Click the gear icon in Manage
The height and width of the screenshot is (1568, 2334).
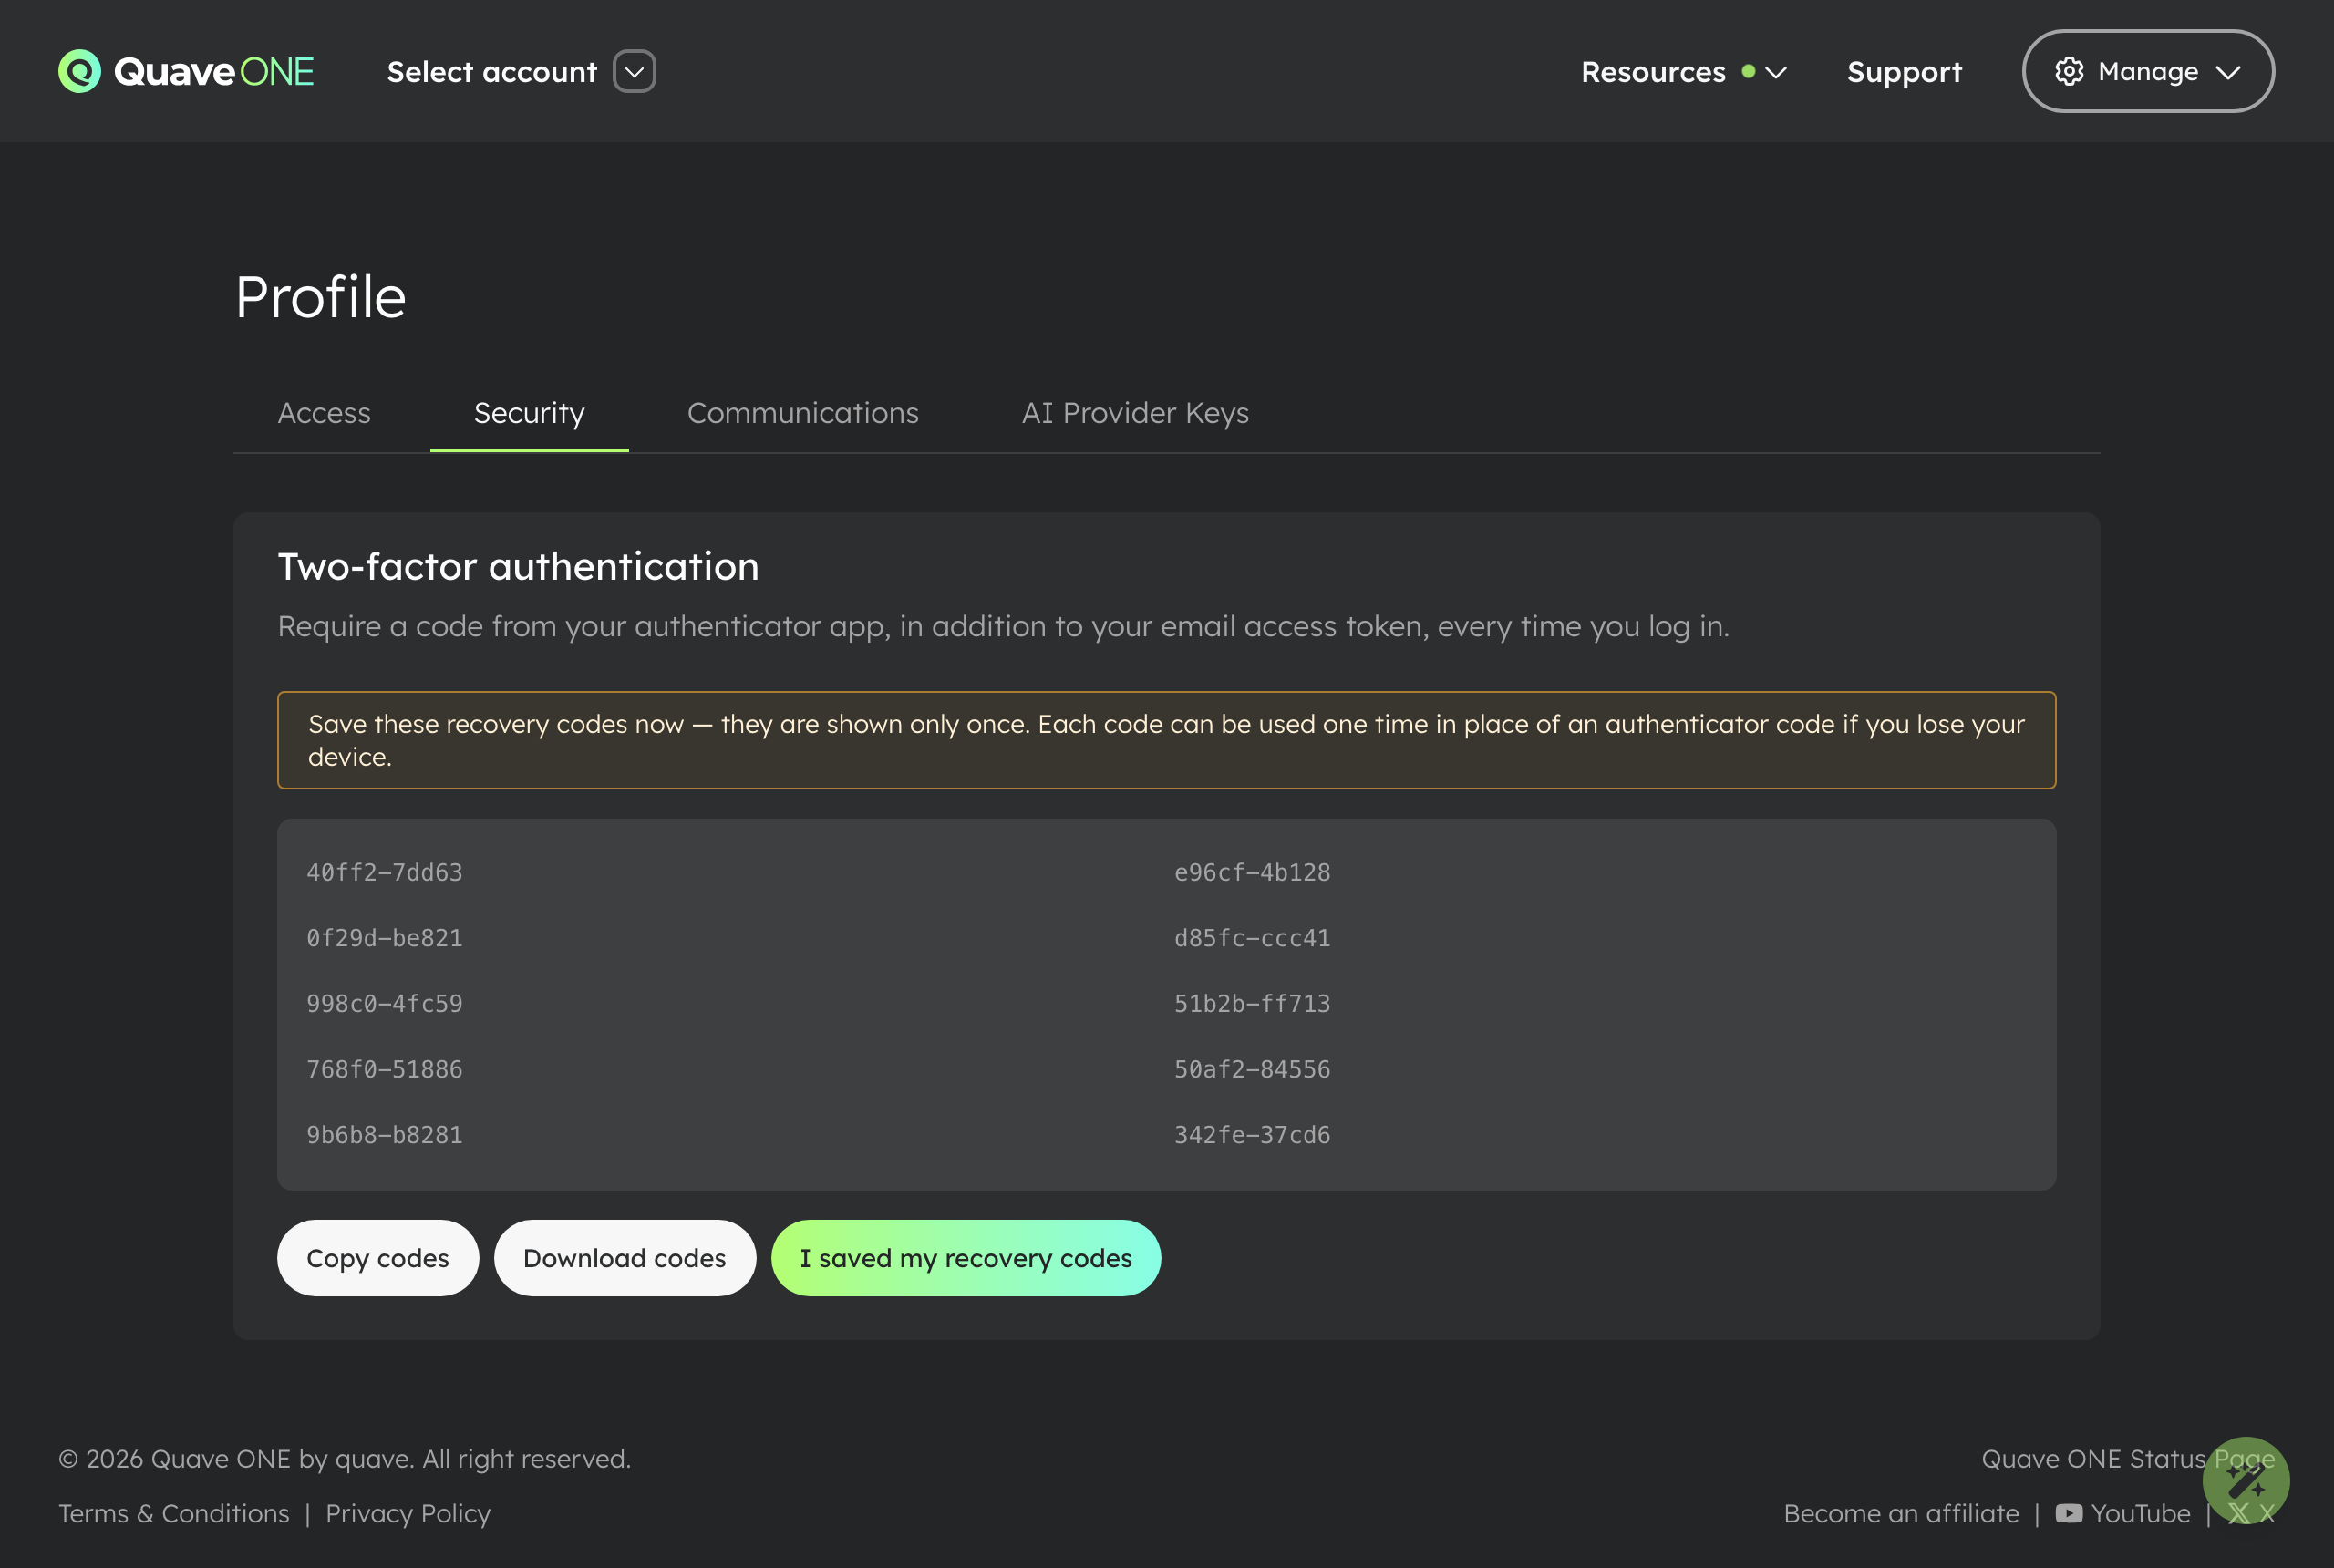click(2069, 71)
